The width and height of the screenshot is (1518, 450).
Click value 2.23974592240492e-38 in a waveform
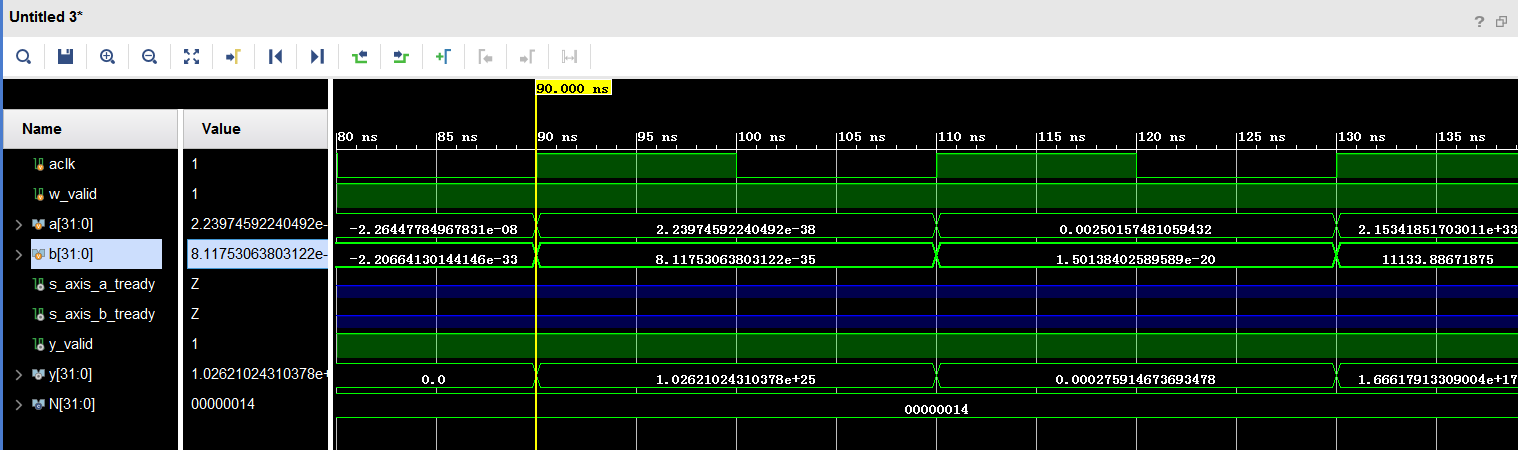[736, 229]
